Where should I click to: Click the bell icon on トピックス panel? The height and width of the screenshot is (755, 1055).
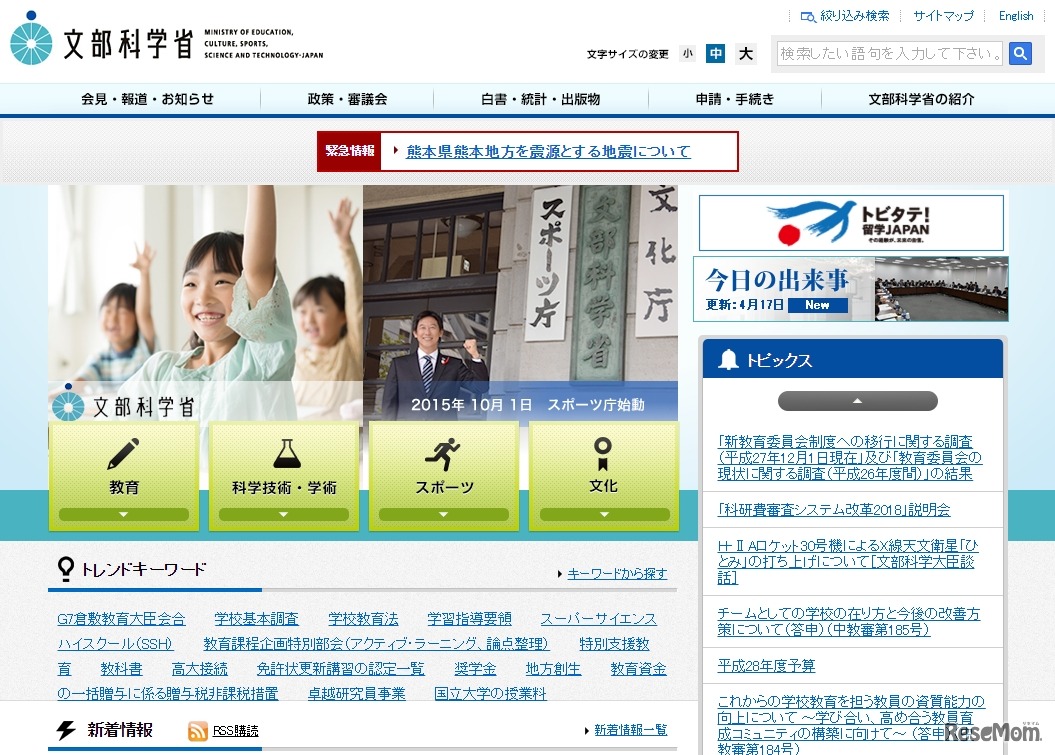729,359
